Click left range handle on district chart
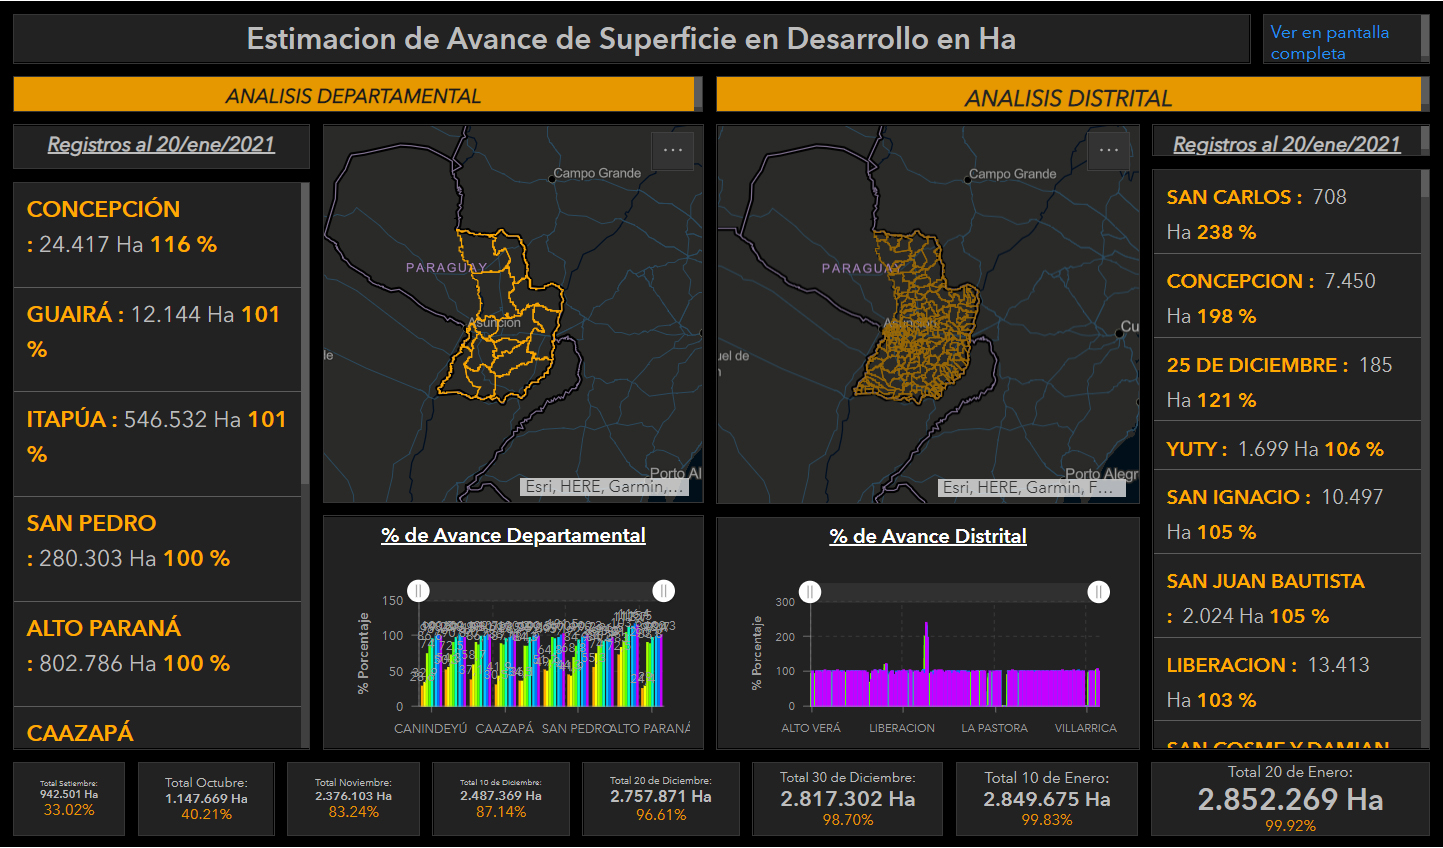1443x848 pixels. click(810, 592)
